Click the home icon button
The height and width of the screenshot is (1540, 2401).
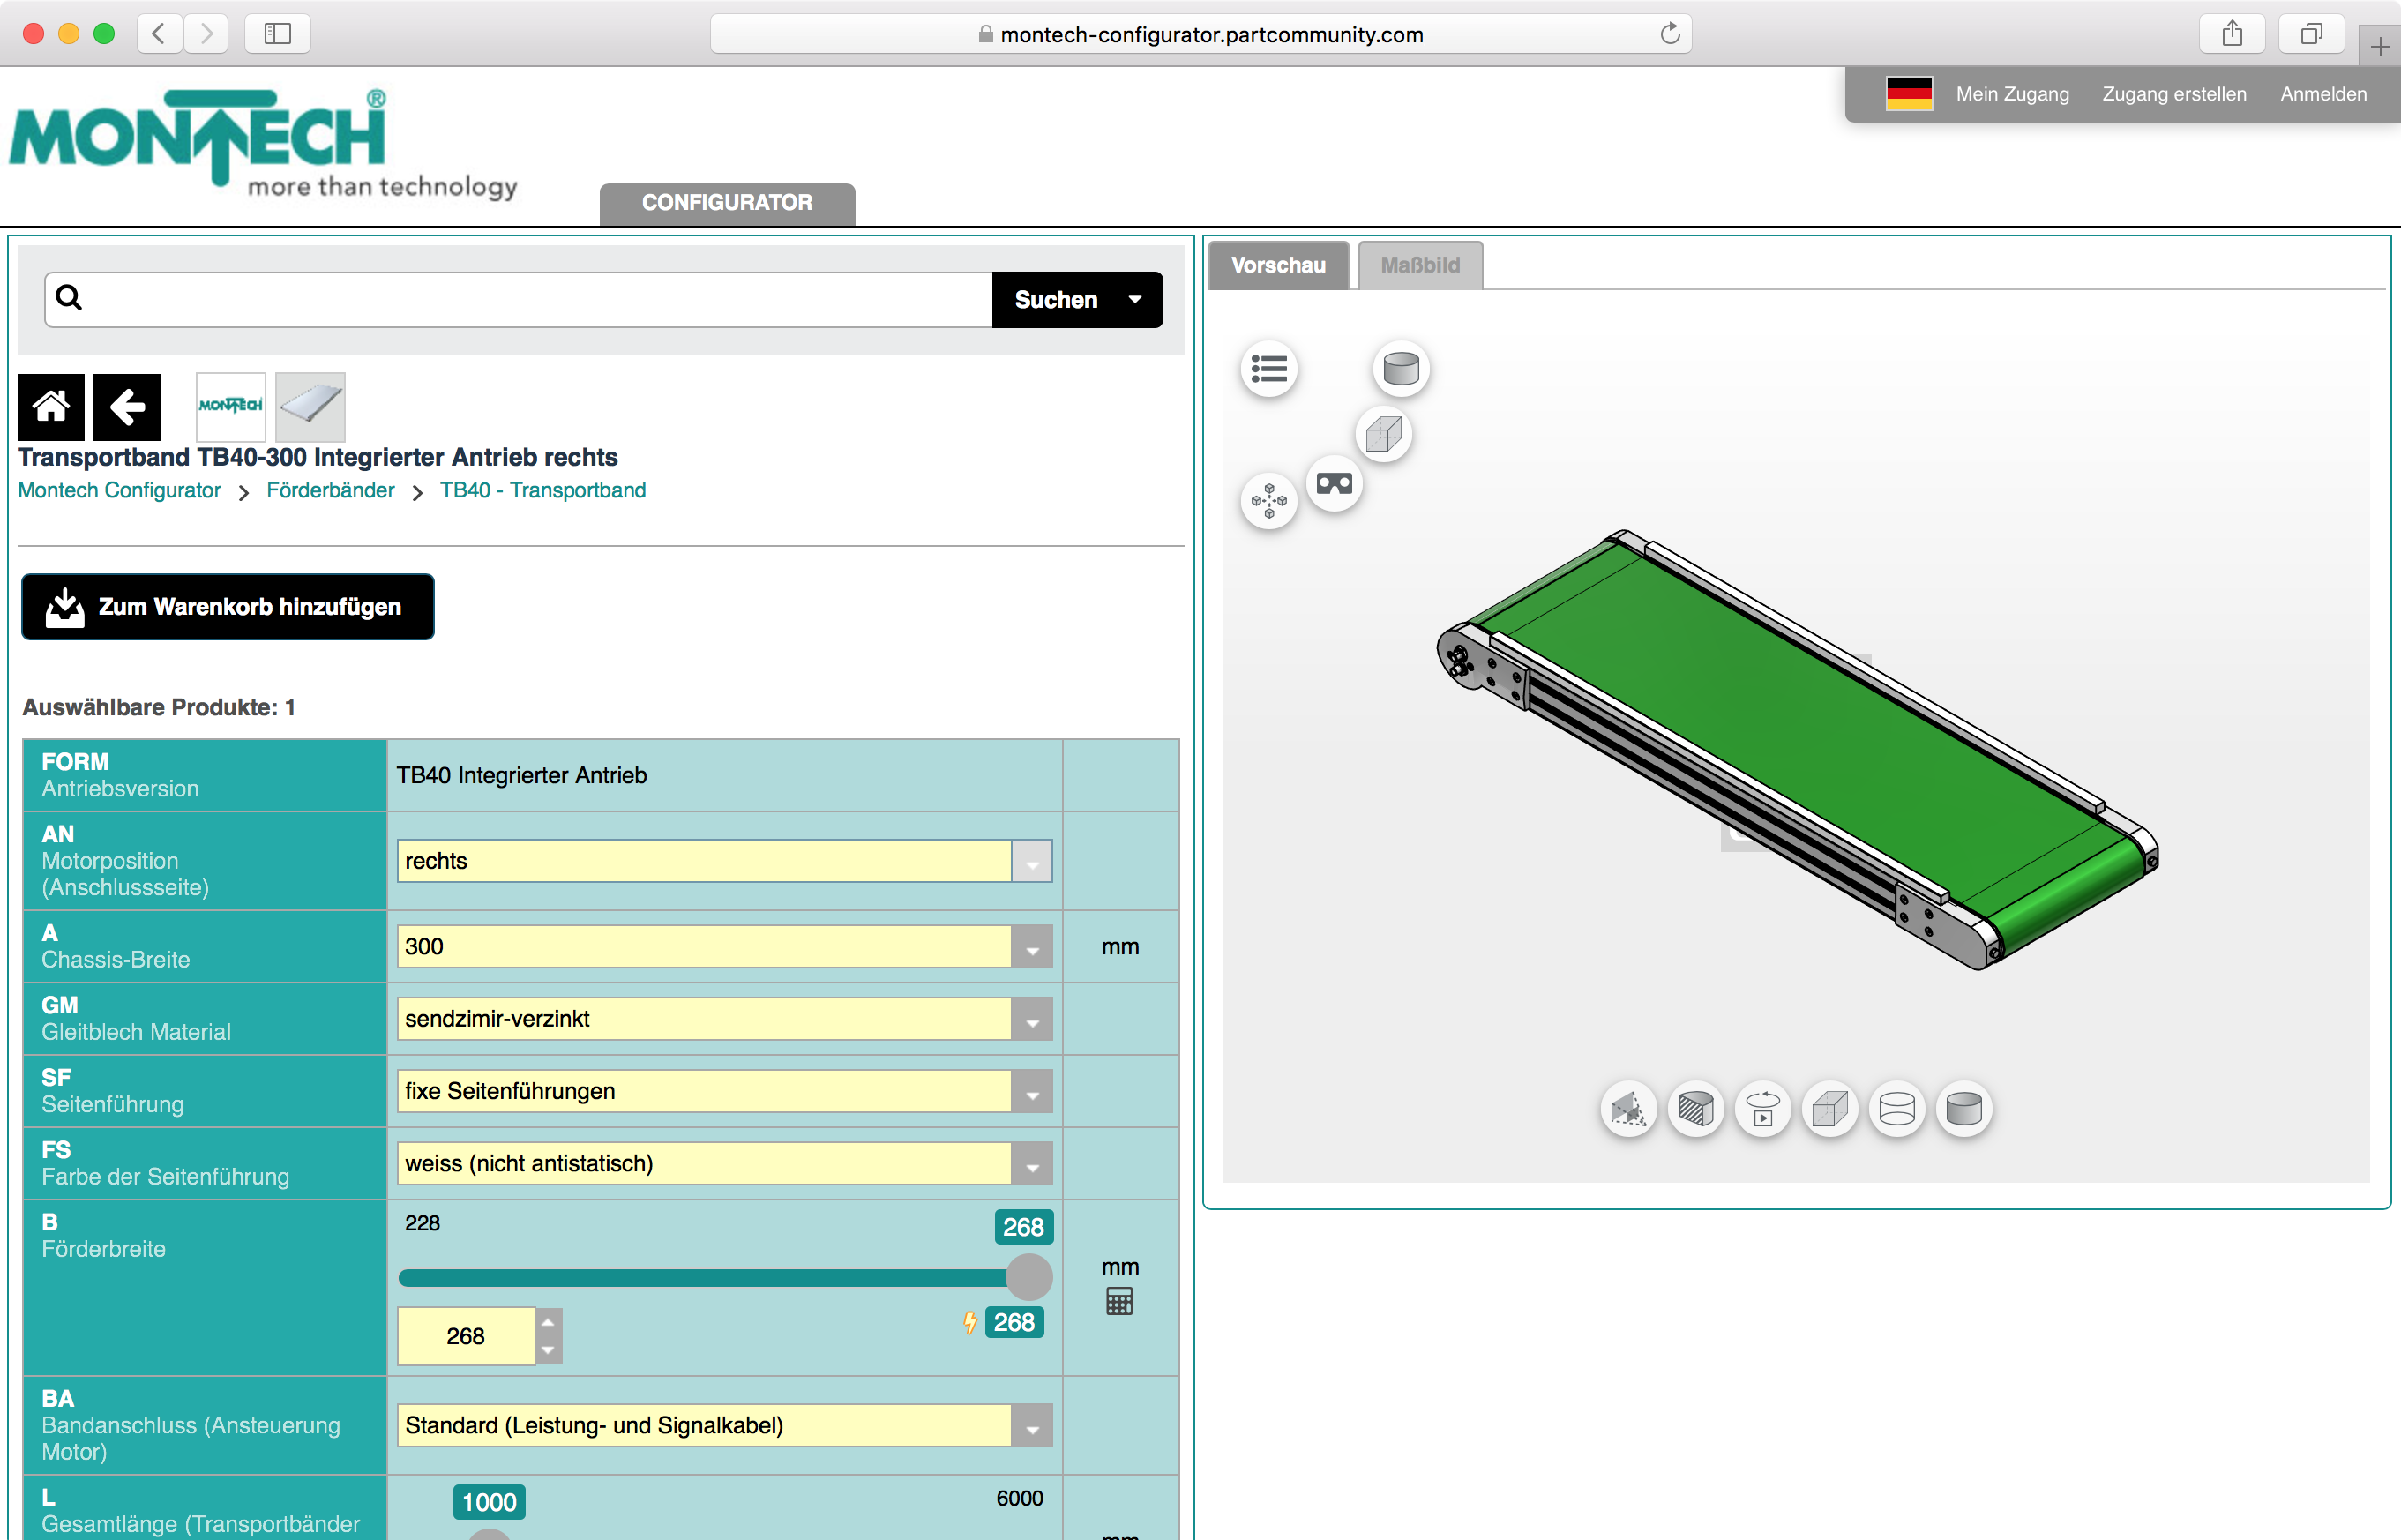51,407
